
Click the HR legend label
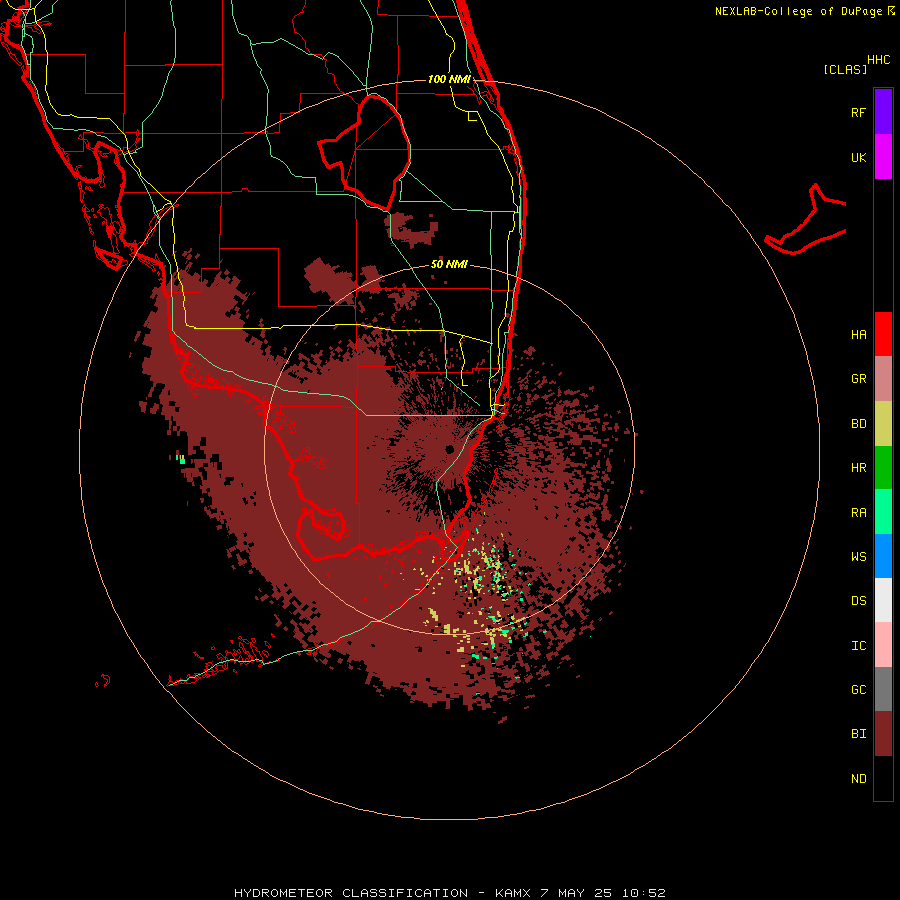858,467
